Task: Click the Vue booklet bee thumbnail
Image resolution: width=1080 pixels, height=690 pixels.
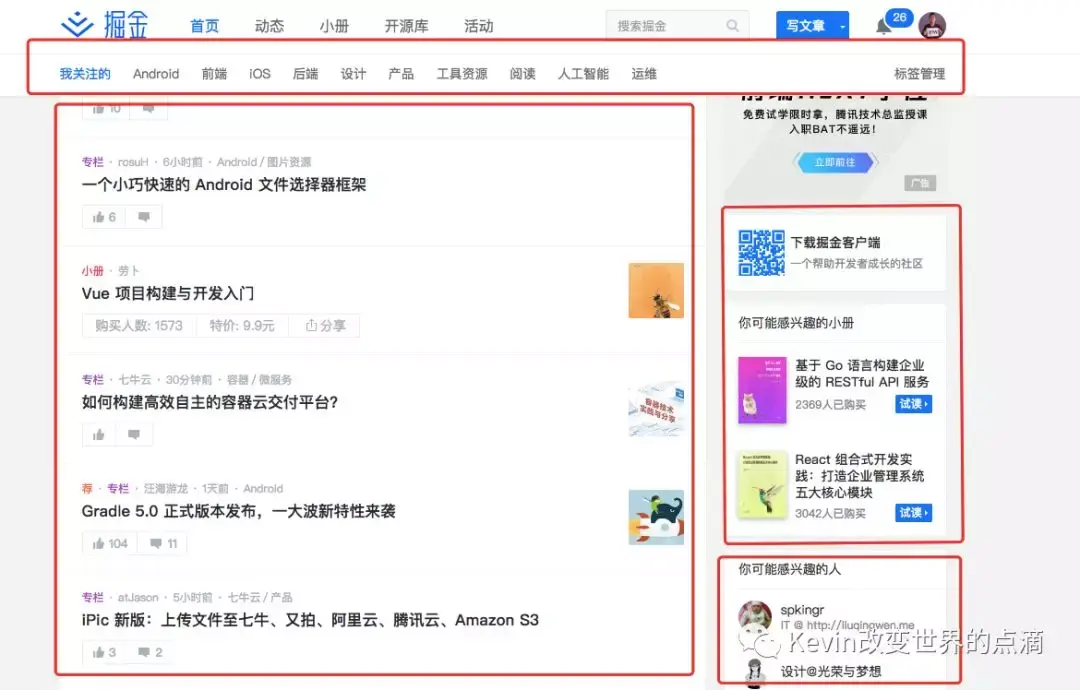Action: [656, 290]
